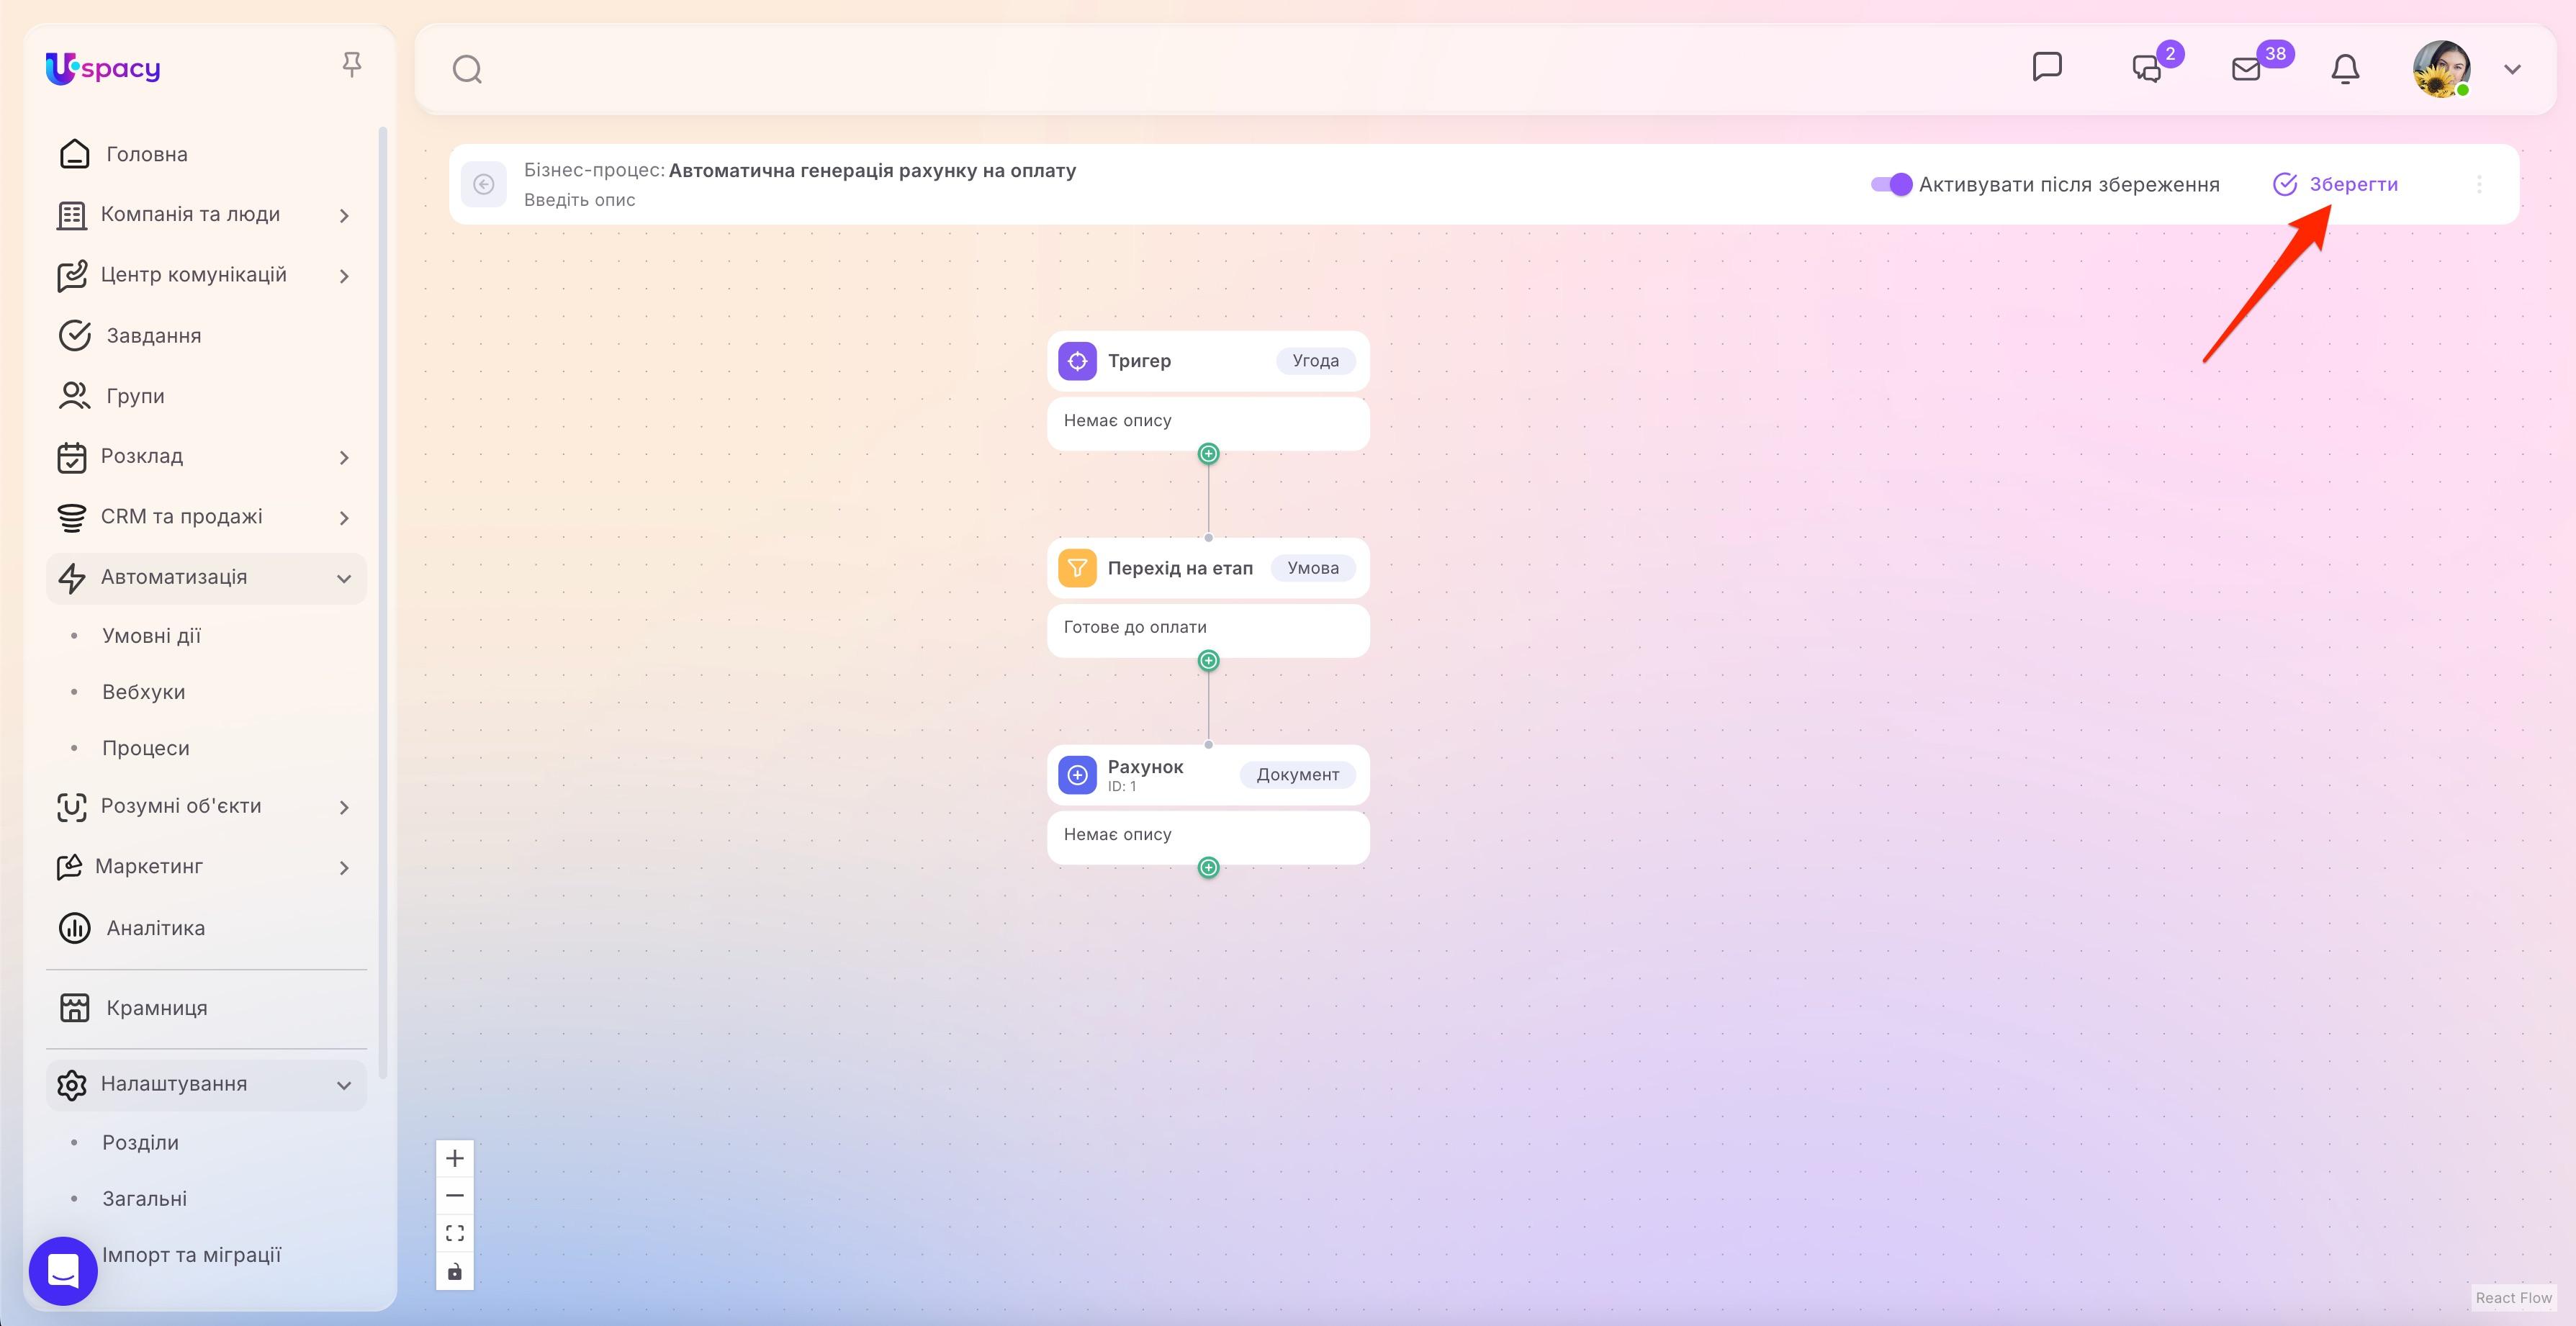Click the pin sidebar icon
This screenshot has height=1326, width=2576.
point(351,65)
